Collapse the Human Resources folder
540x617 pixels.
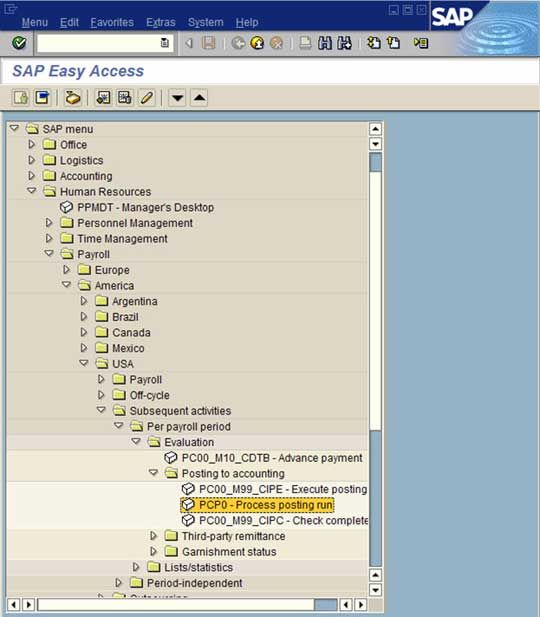31,191
